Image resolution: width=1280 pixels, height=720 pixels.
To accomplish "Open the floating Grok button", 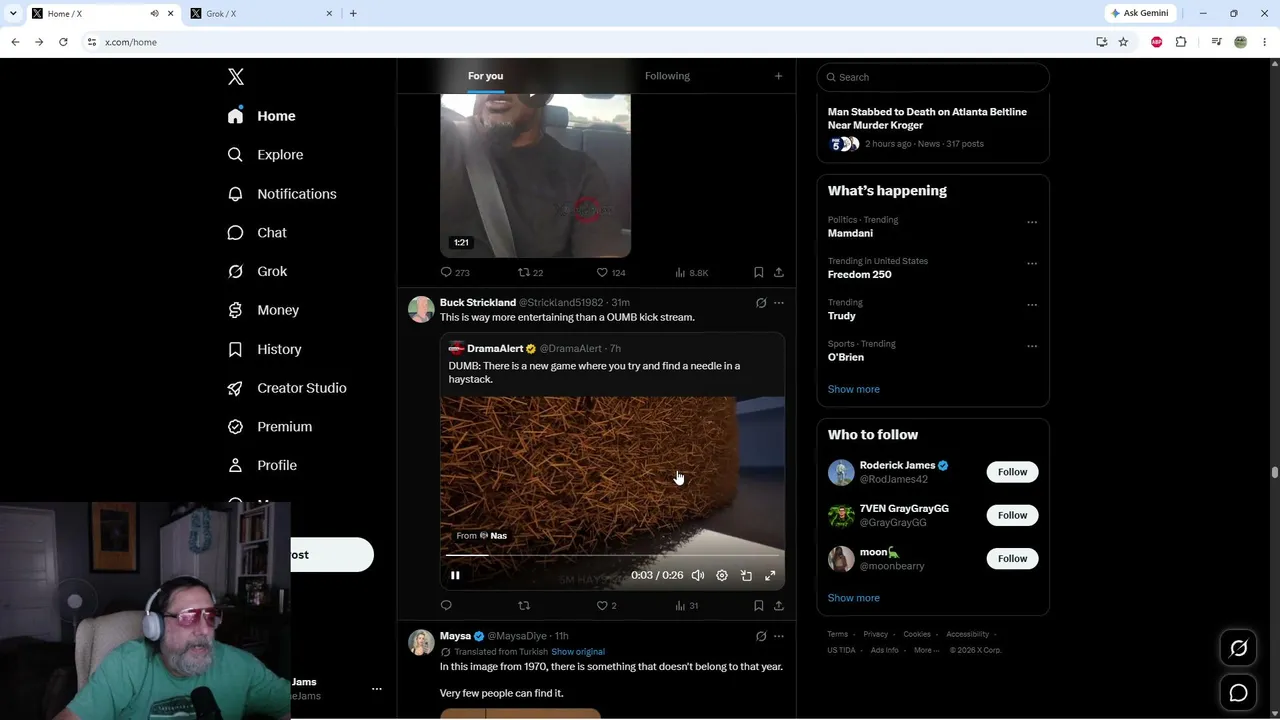I will click(1238, 649).
